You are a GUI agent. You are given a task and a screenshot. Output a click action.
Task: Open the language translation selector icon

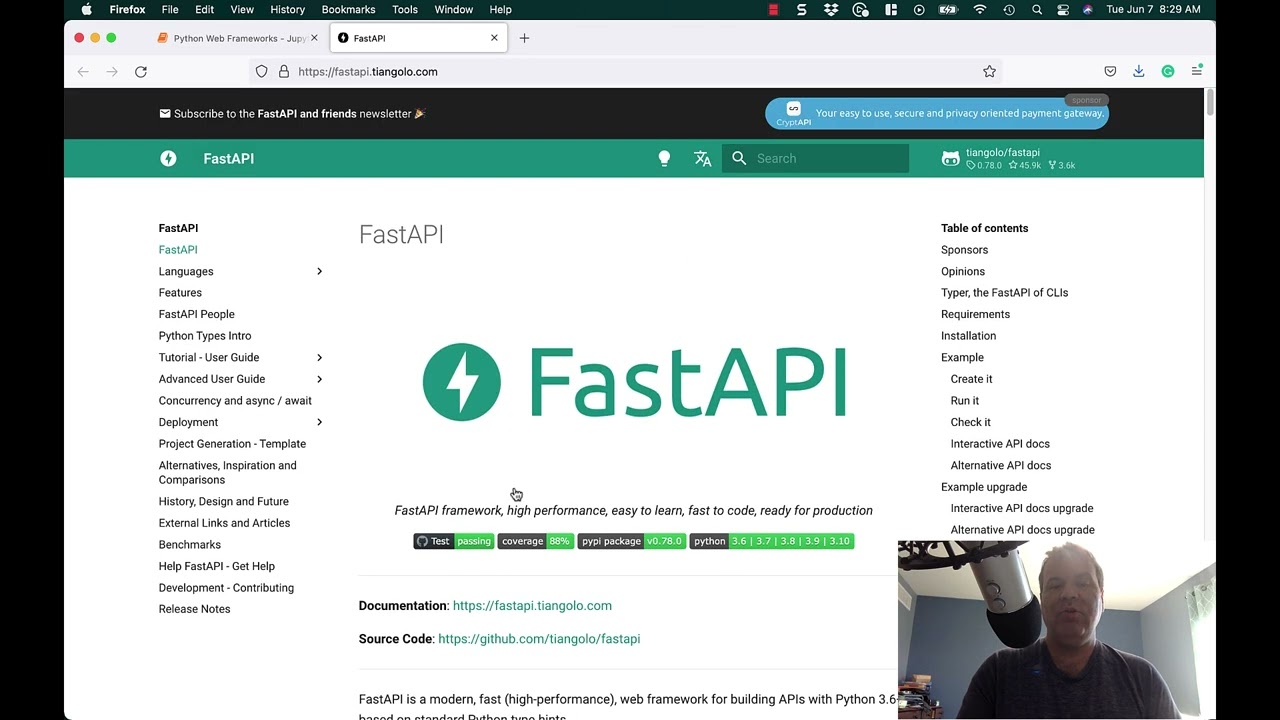703,158
